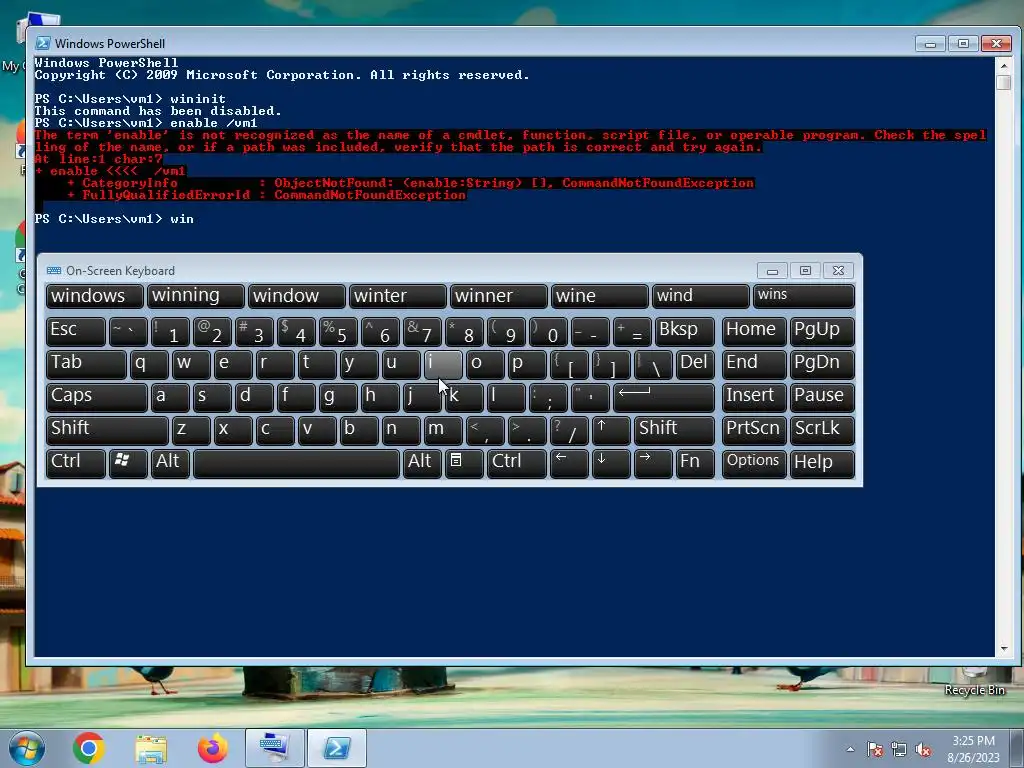Click the down arrow key

611,463
